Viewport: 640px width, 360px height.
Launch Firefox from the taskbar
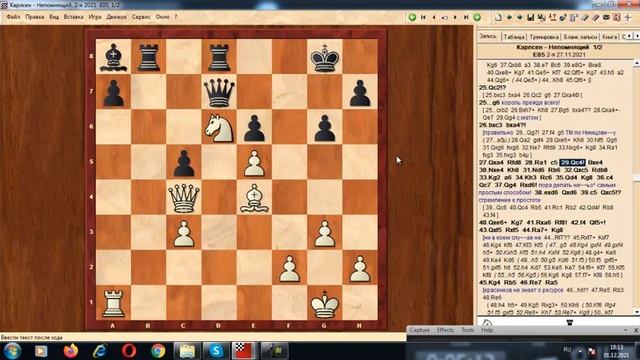[x=71, y=351]
